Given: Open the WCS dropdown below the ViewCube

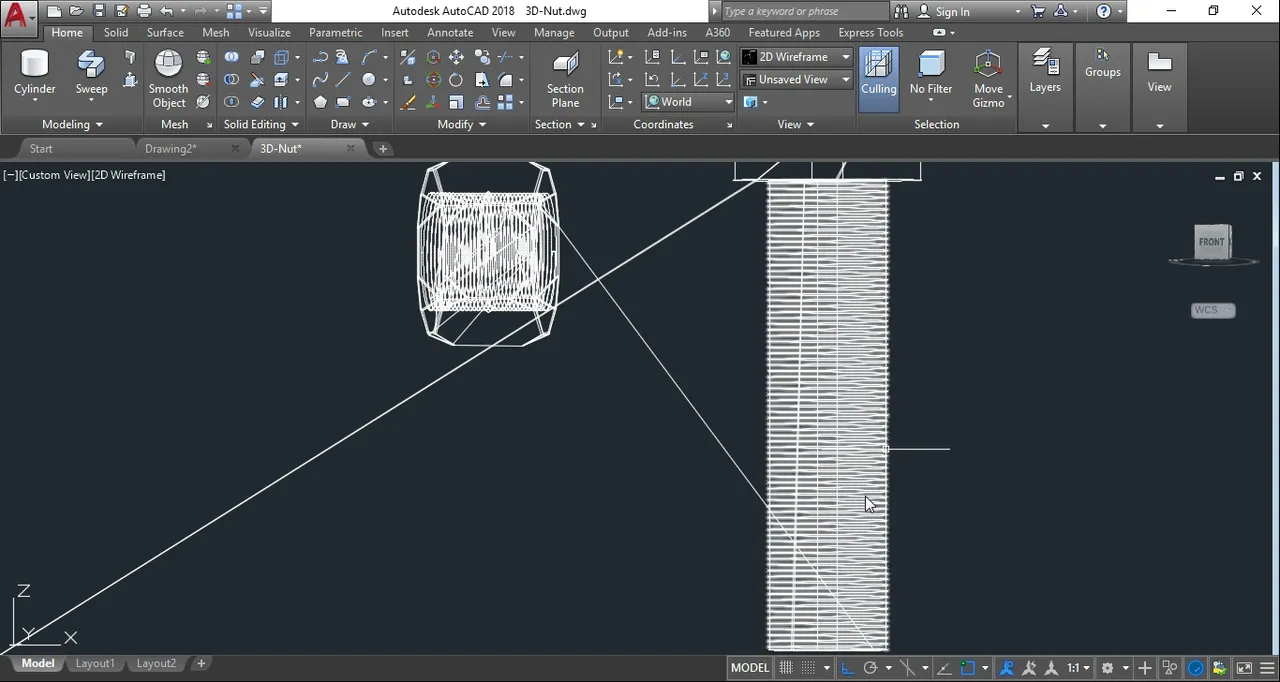Looking at the screenshot, I should coord(1213,310).
